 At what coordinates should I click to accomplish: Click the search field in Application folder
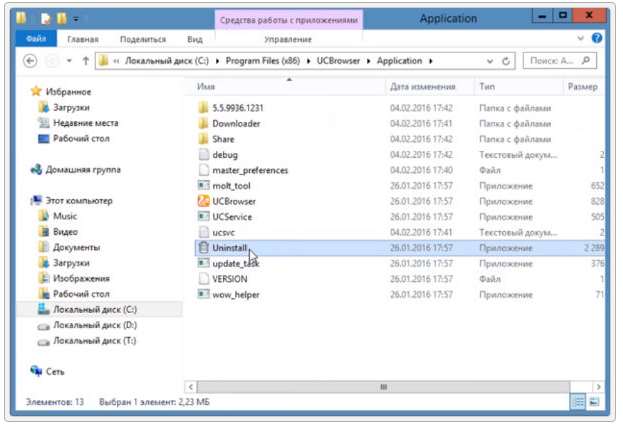click(554, 61)
